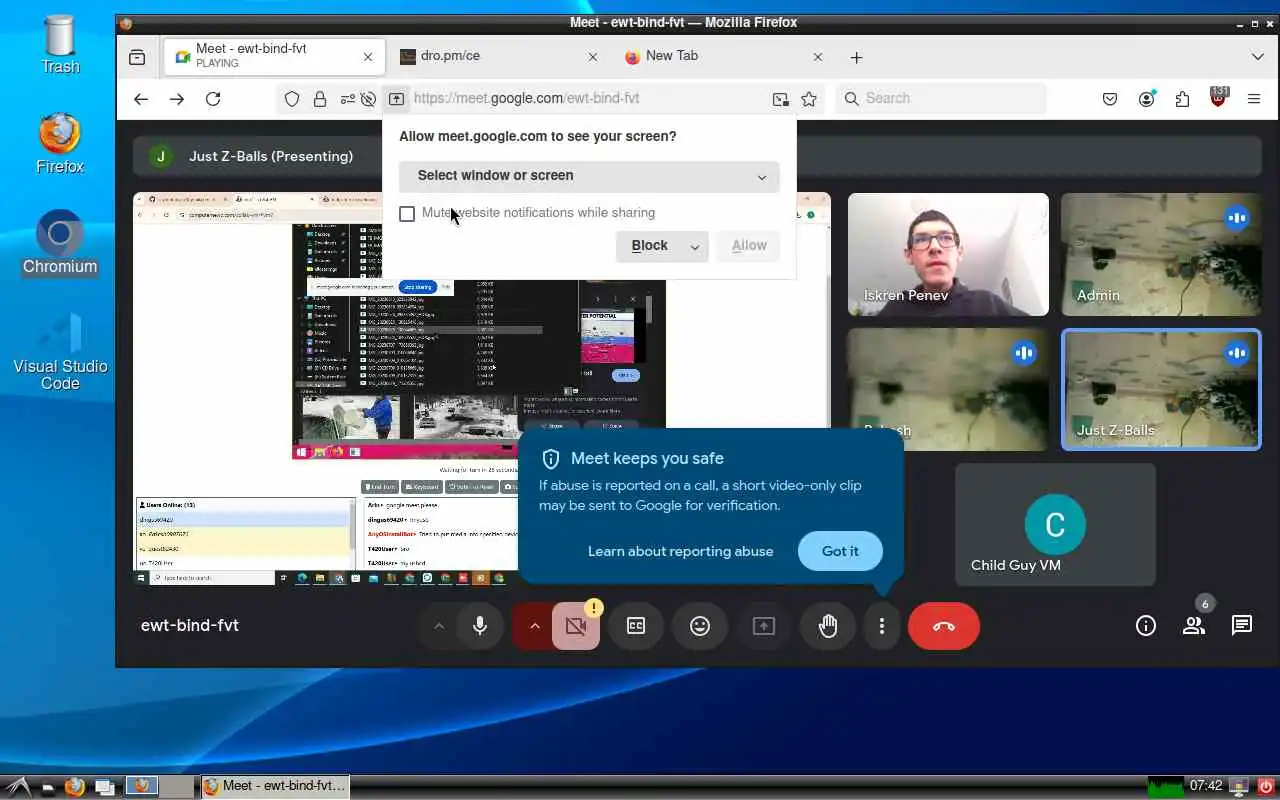Image resolution: width=1280 pixels, height=800 pixels.
Task: Click the autoplay blocked indicator icon
Action: [x=369, y=99]
